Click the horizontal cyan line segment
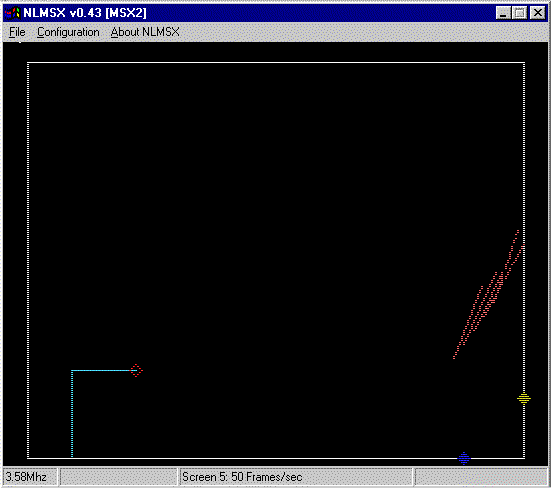 point(101,370)
